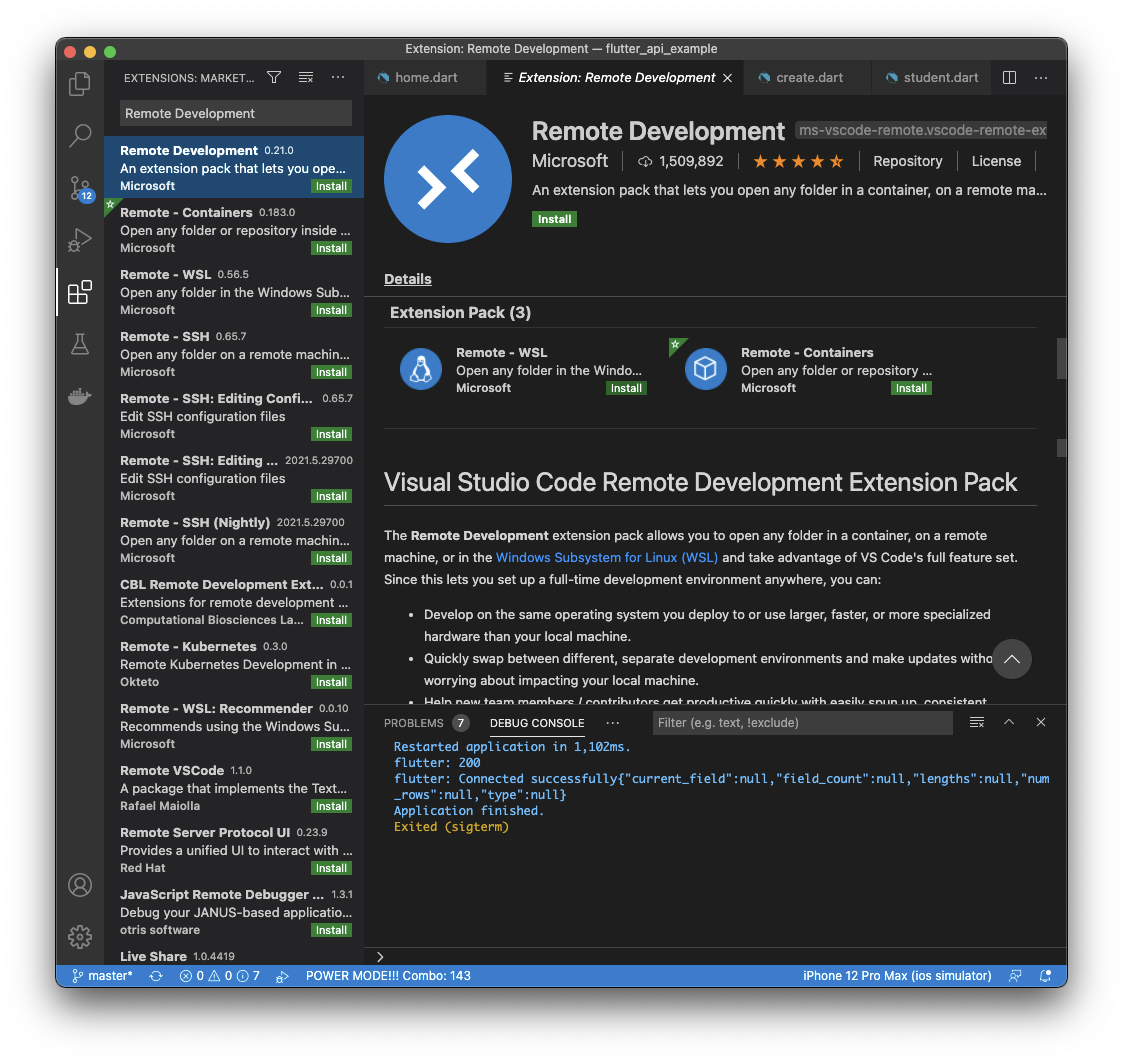Image resolution: width=1123 pixels, height=1061 pixels.
Task: Open Extensions views and more actions menu
Action: click(x=338, y=77)
